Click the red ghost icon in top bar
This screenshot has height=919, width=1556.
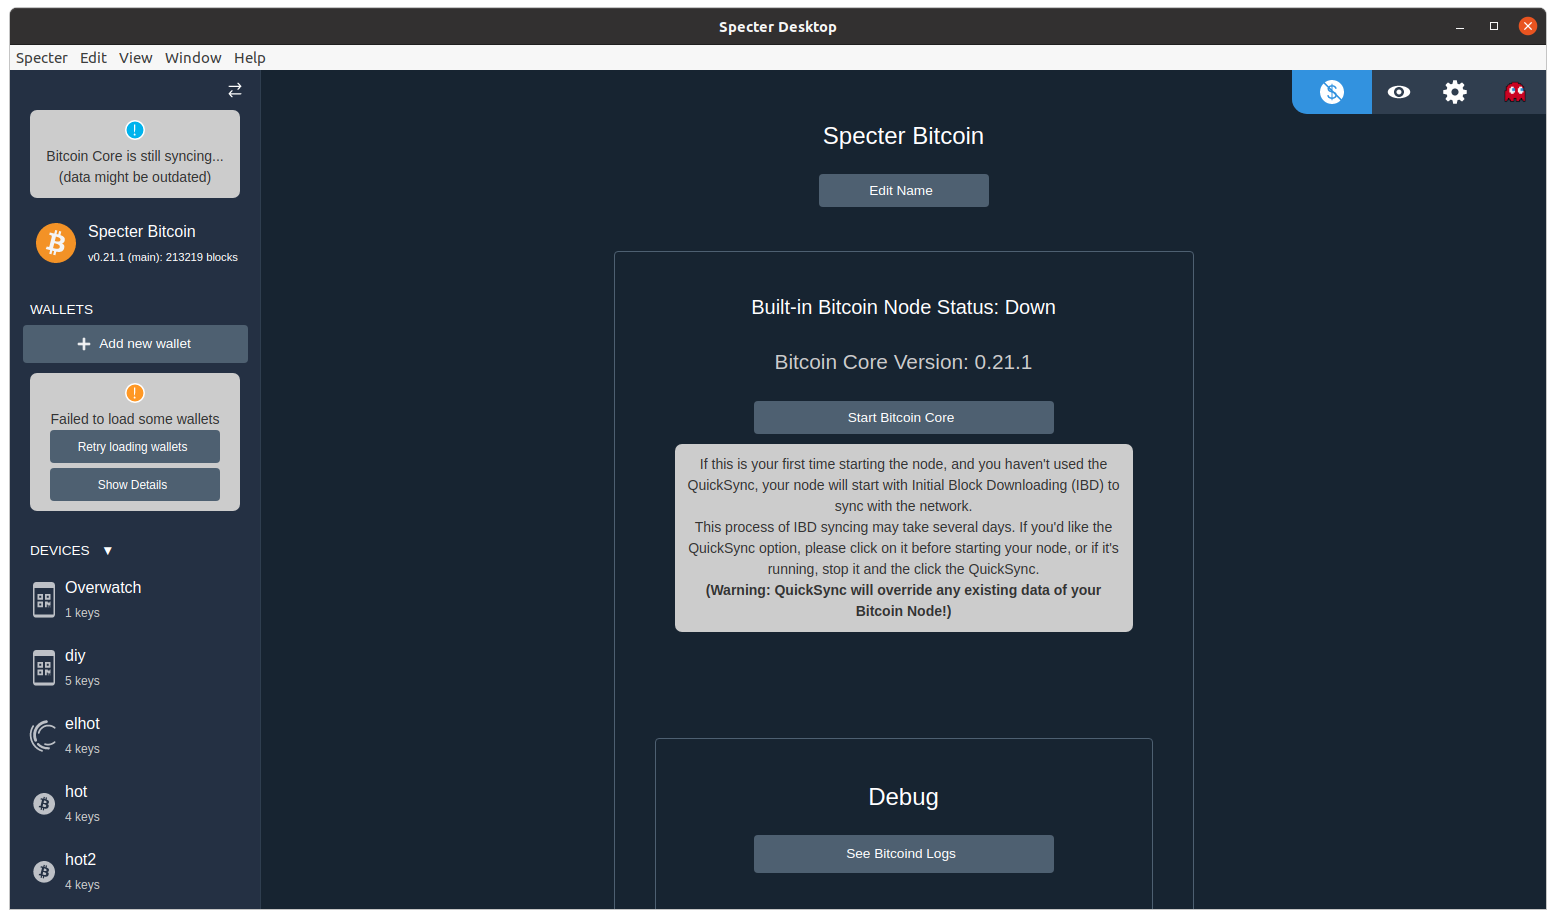[1515, 92]
